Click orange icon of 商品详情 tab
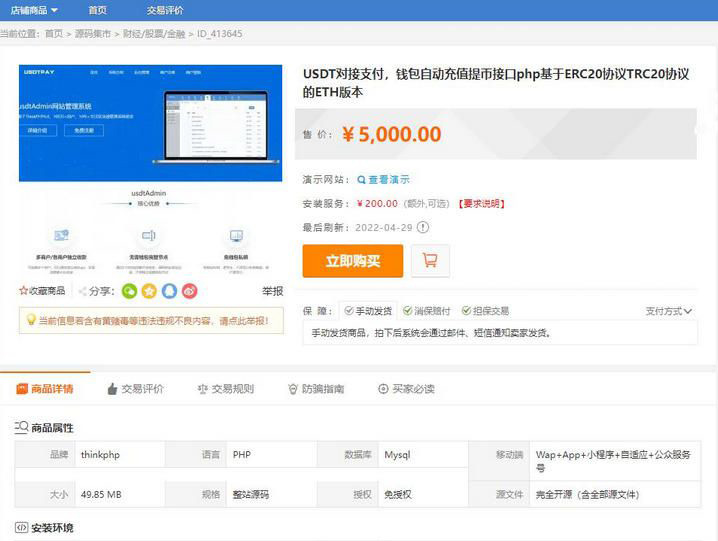This screenshot has width=718, height=541. pyautogui.click(x=22, y=389)
